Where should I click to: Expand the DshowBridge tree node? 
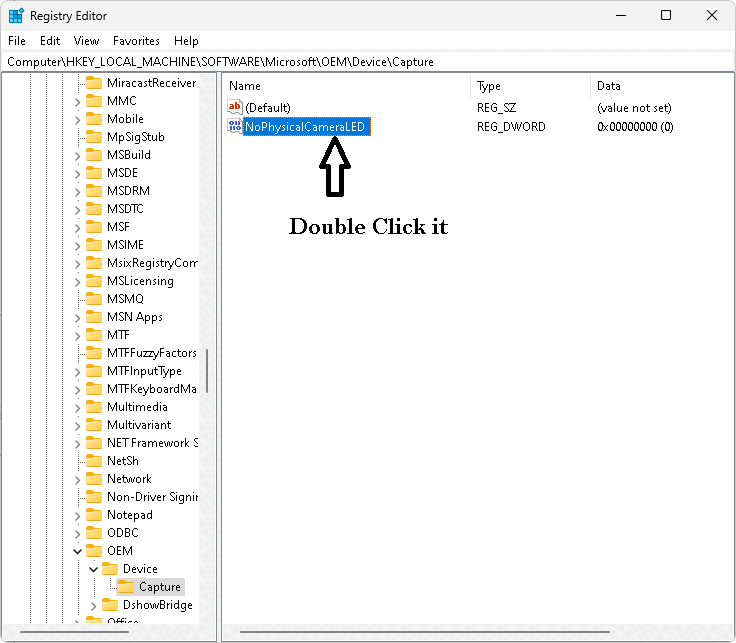point(94,605)
